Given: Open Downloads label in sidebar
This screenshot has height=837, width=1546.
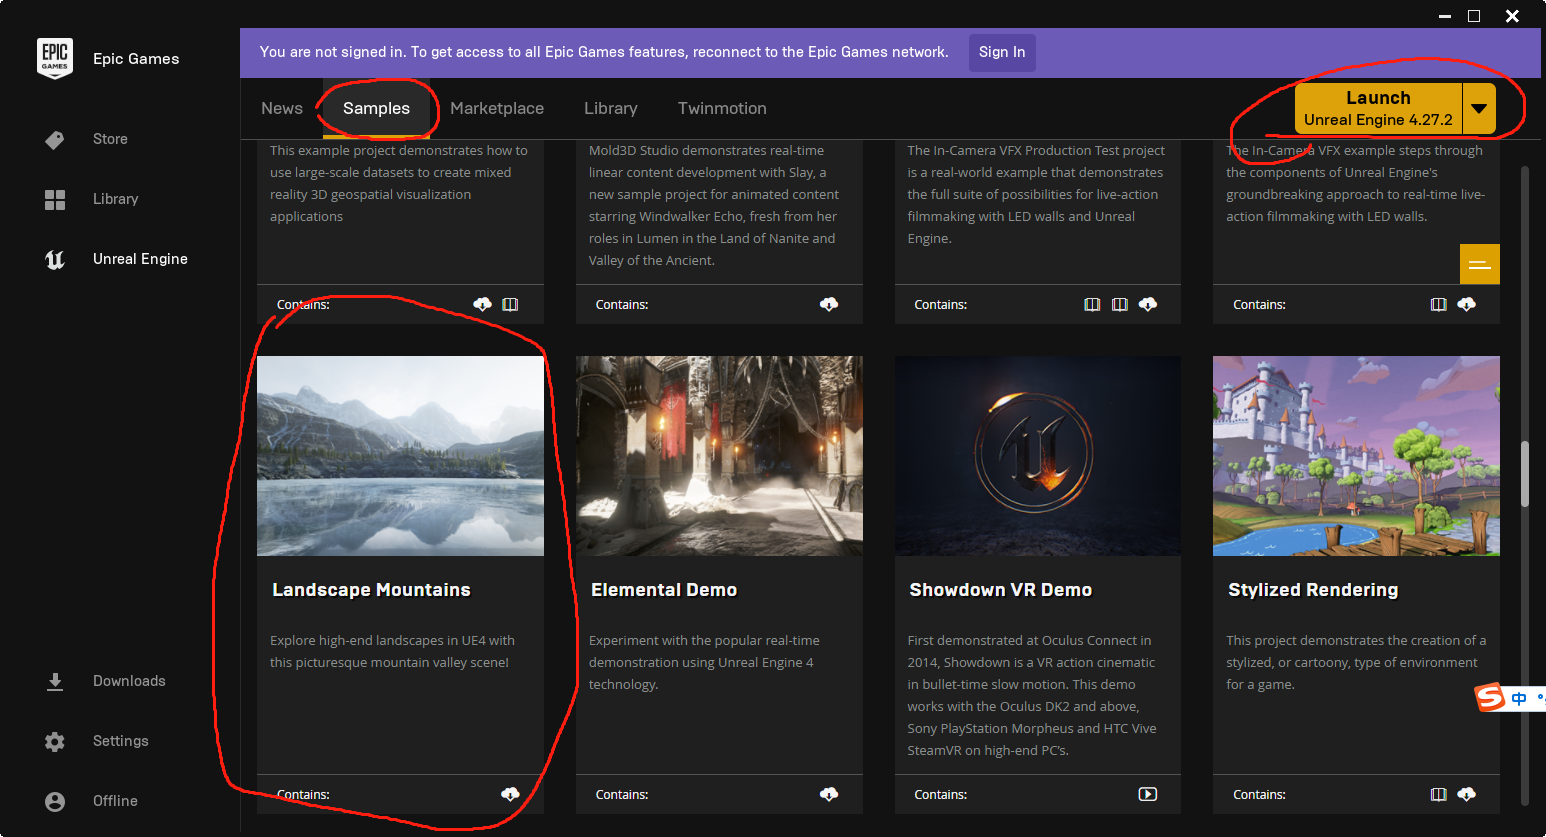Looking at the screenshot, I should 129,681.
